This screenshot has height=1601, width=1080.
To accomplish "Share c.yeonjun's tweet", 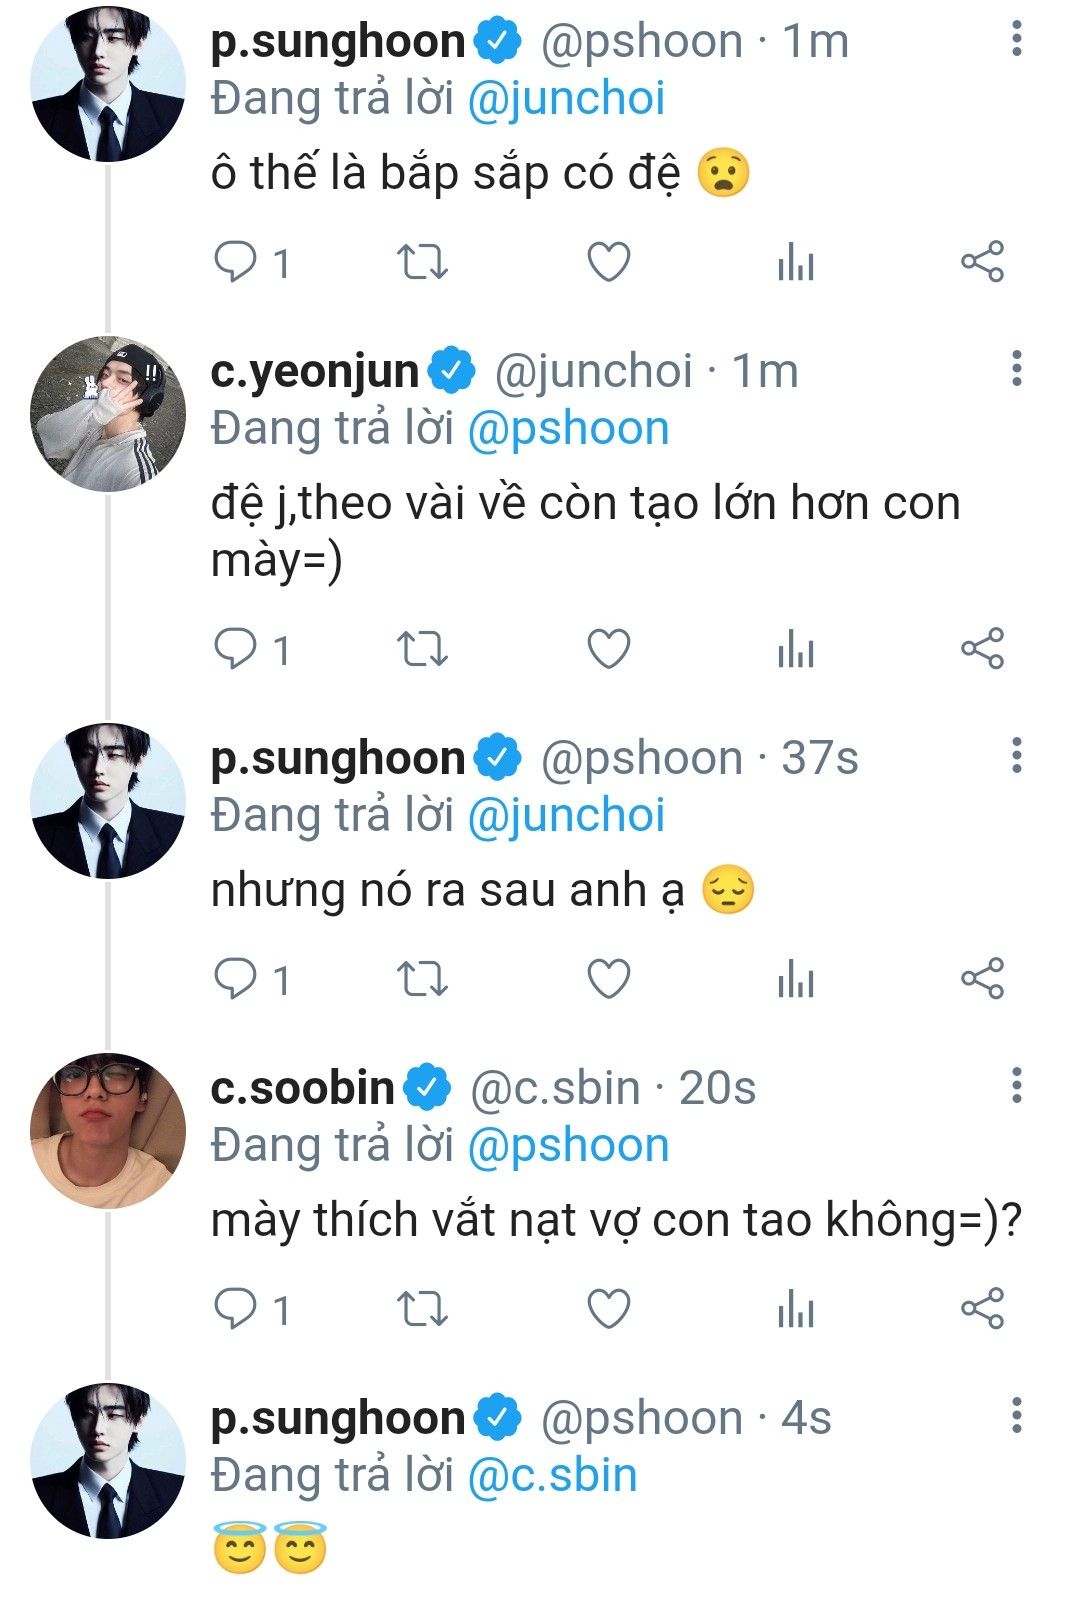I will point(982,649).
